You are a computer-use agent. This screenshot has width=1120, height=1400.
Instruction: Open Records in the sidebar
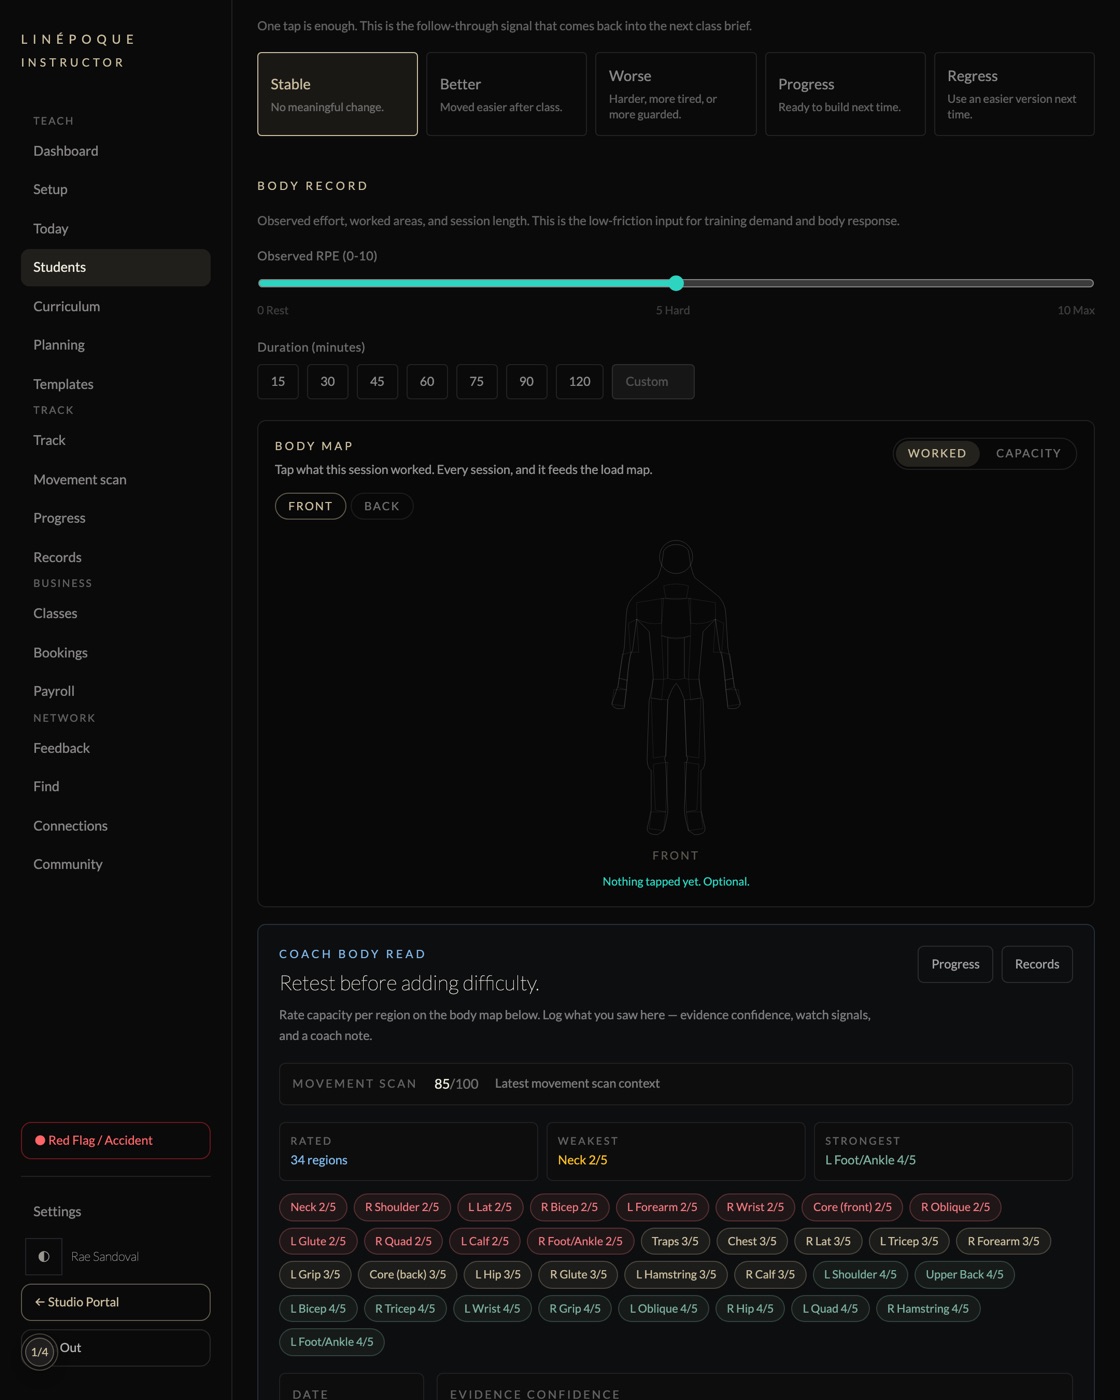tap(116, 557)
